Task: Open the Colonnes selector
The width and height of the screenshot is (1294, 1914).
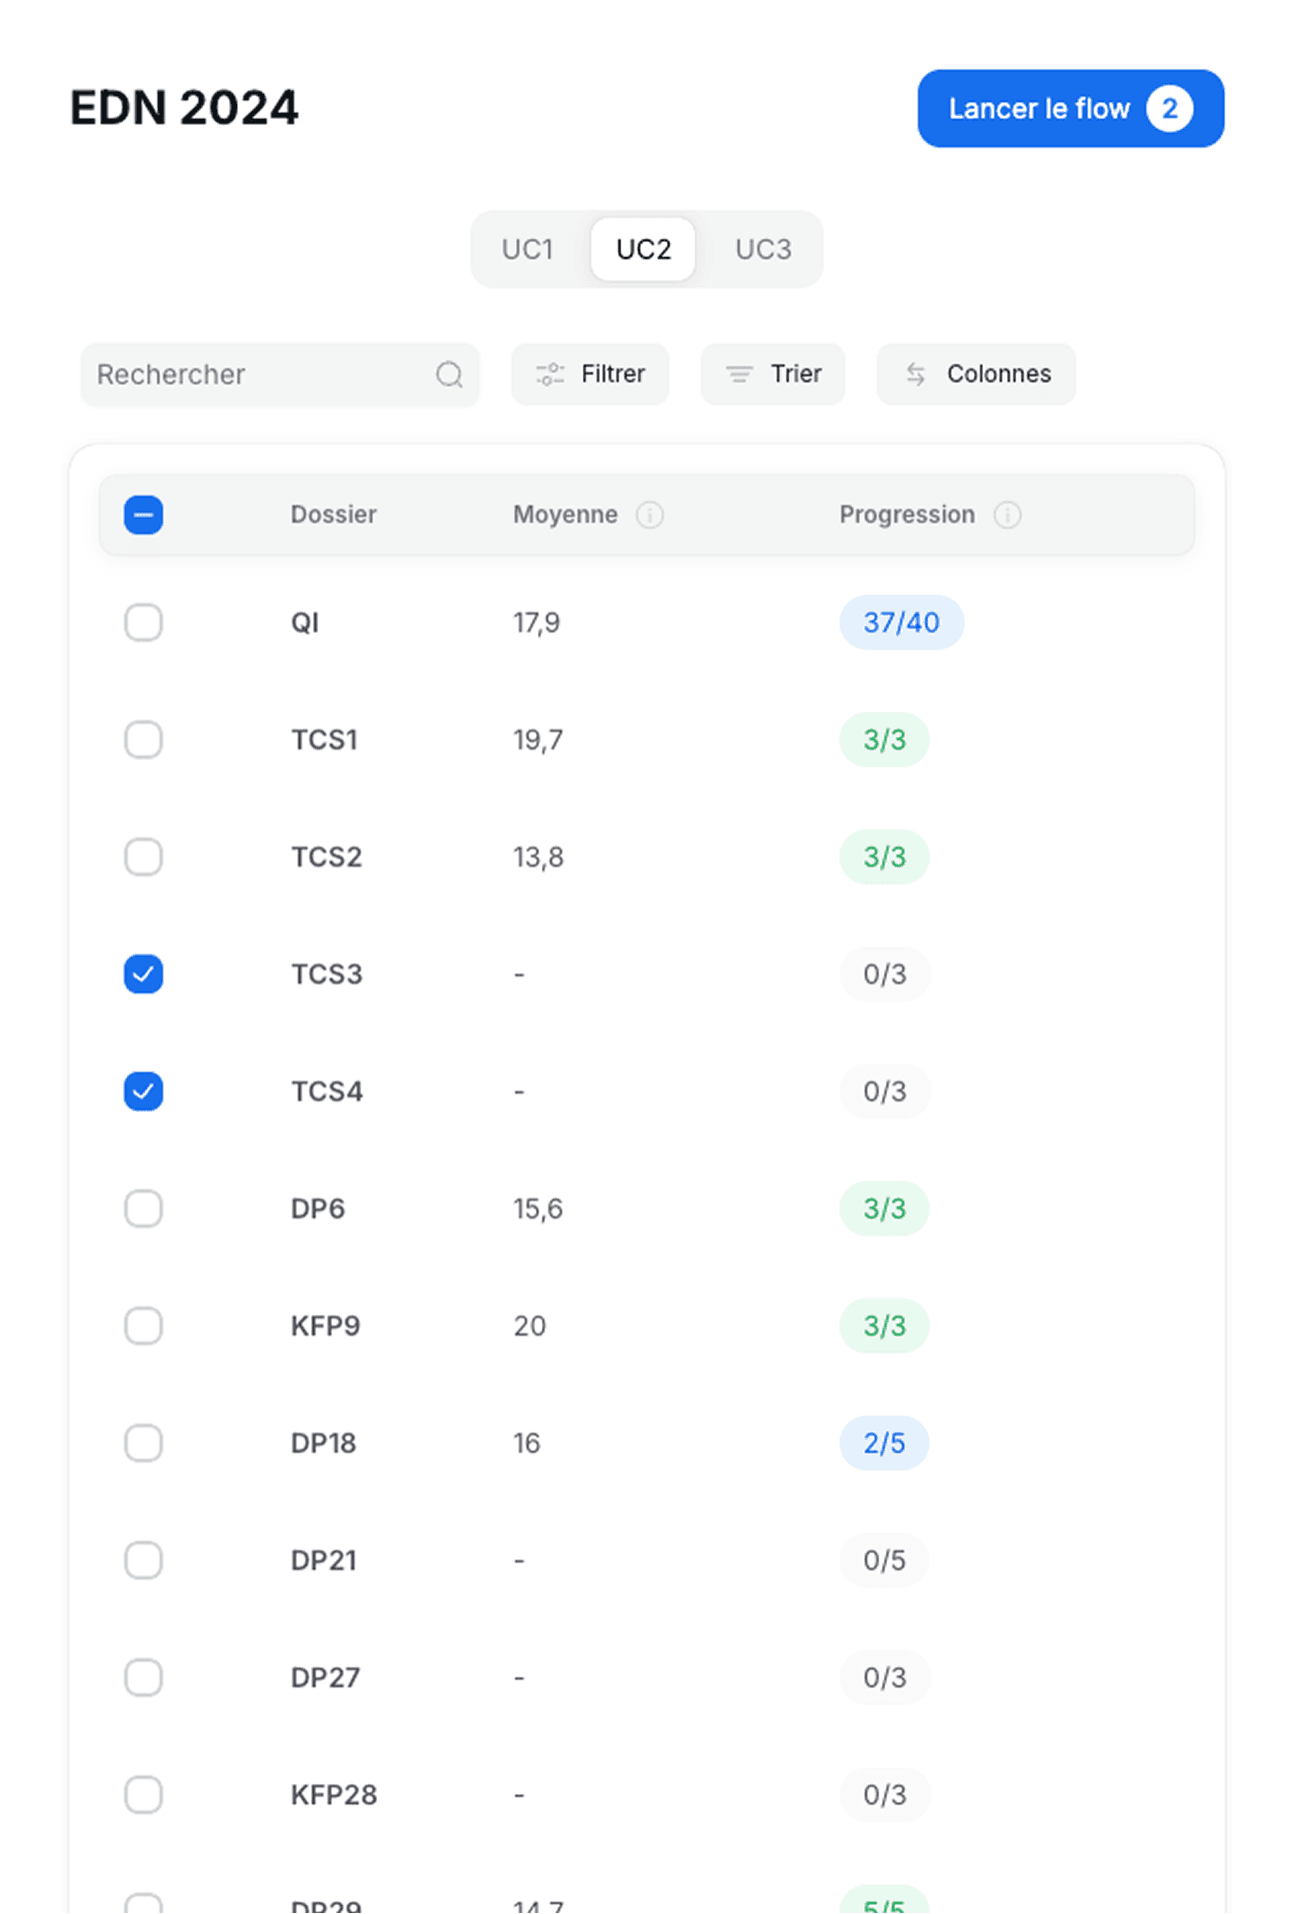Action: coord(976,374)
